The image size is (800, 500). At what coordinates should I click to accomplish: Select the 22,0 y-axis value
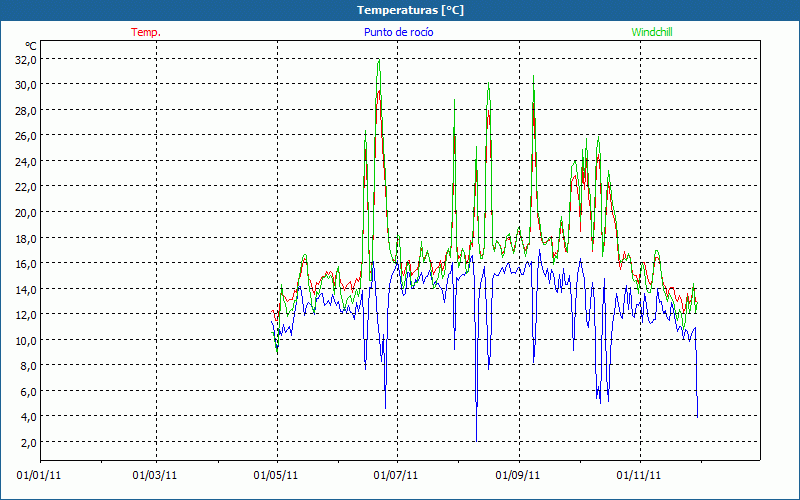[x=26, y=187]
